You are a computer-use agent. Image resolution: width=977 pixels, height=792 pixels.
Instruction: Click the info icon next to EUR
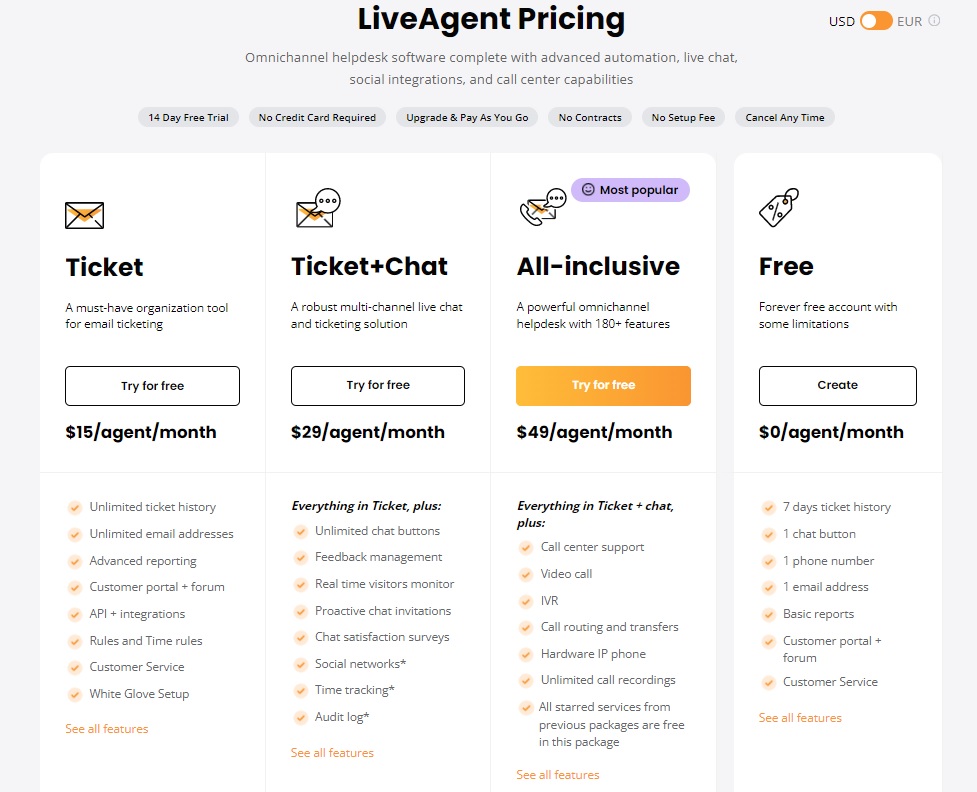934,20
